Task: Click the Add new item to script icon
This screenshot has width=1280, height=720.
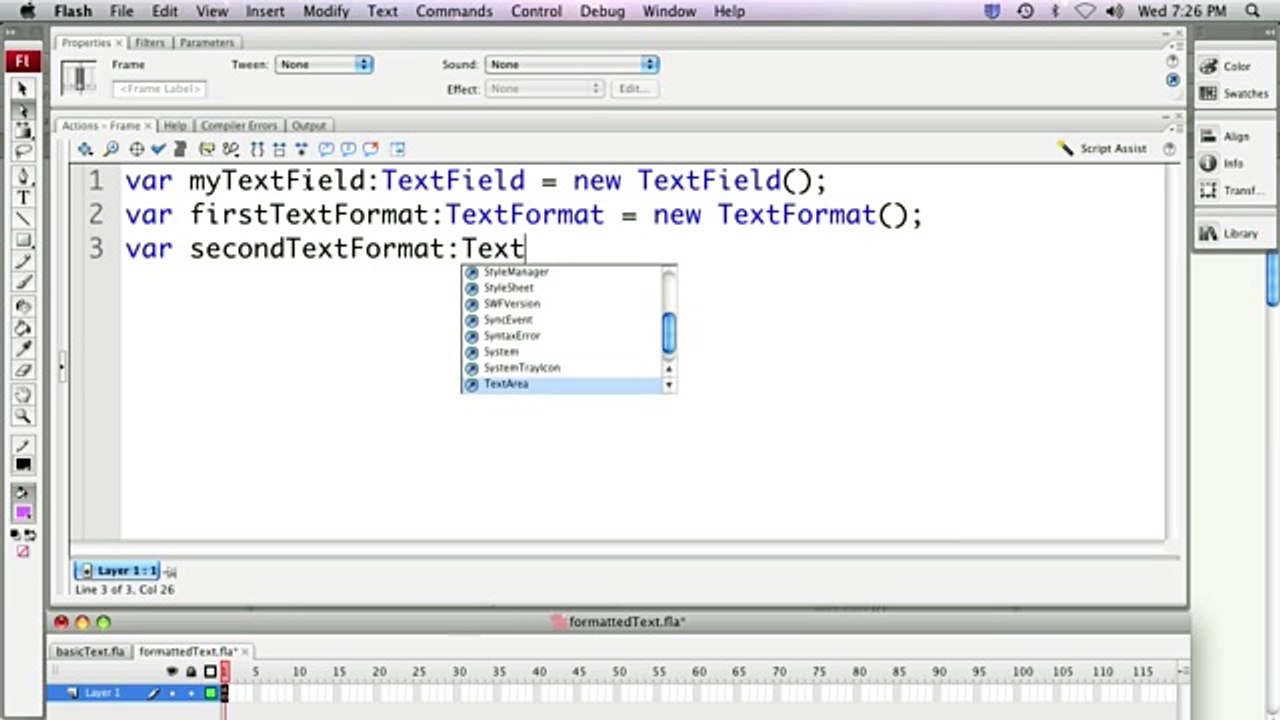Action: click(x=86, y=149)
